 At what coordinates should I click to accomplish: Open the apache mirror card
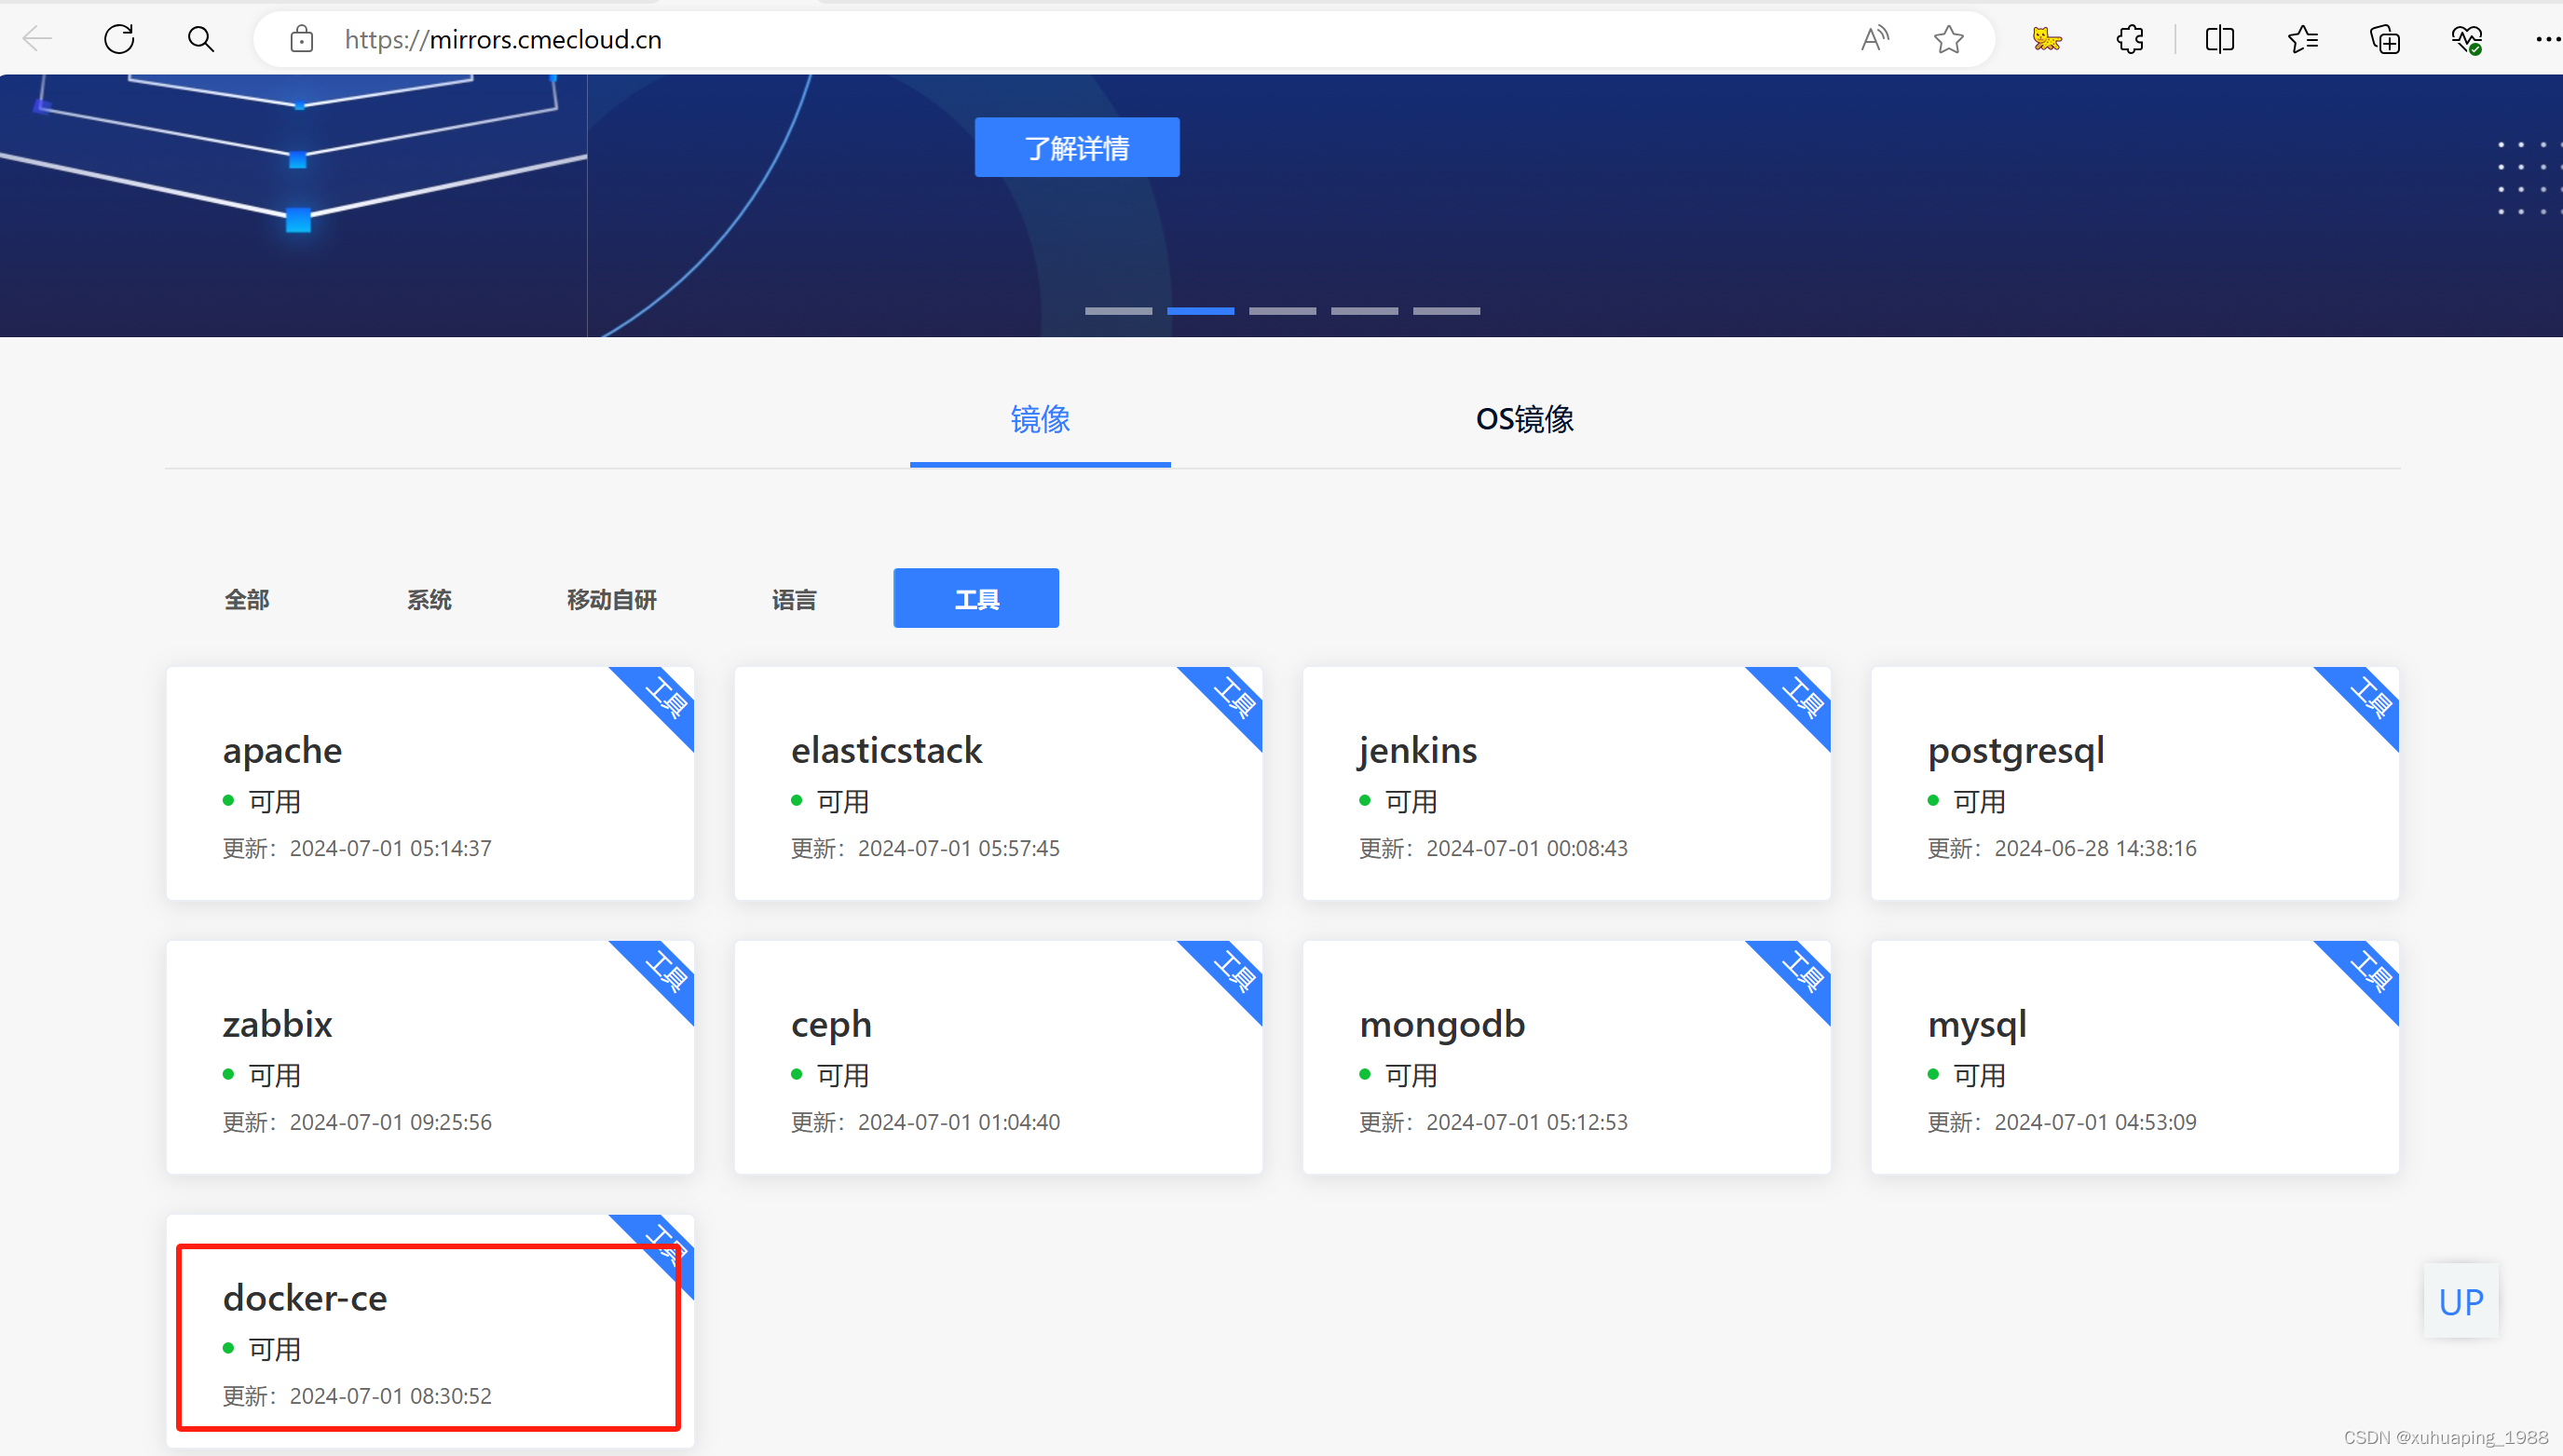[x=430, y=783]
